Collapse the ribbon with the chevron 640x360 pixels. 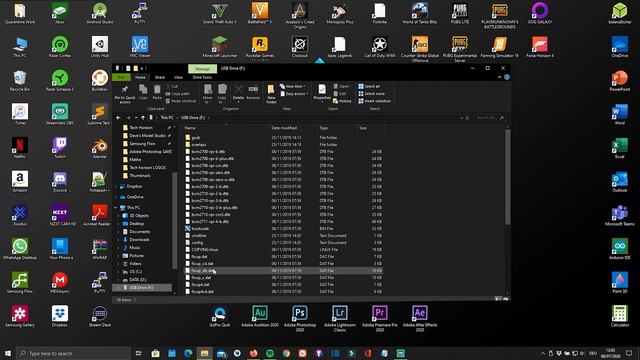(499, 77)
